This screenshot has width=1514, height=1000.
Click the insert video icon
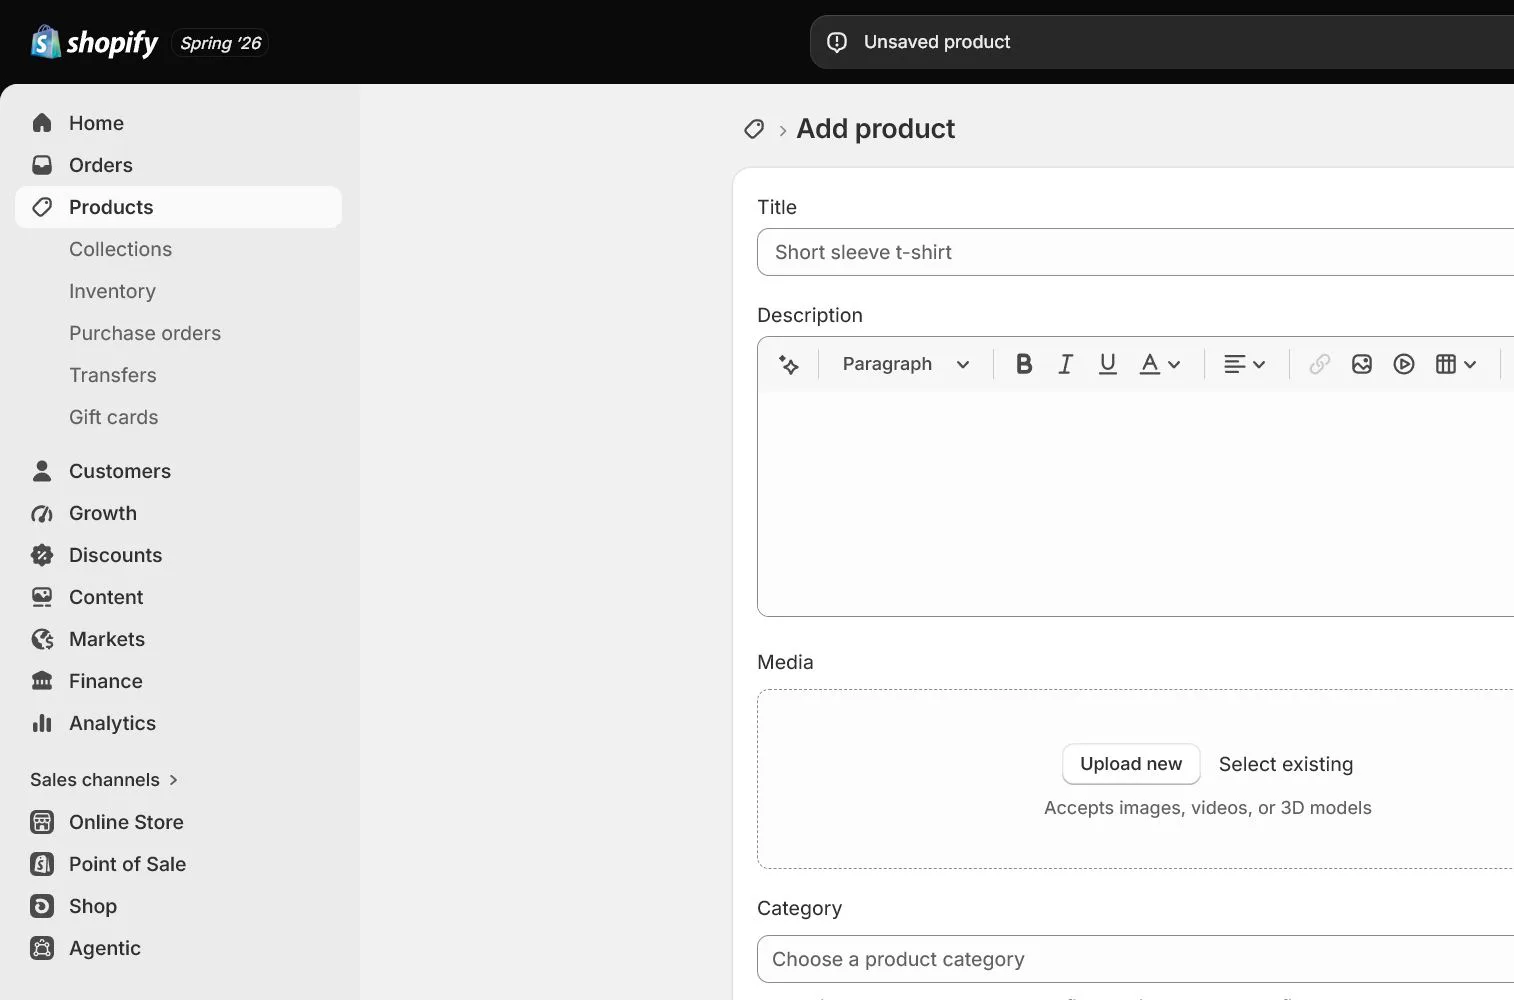[1404, 364]
